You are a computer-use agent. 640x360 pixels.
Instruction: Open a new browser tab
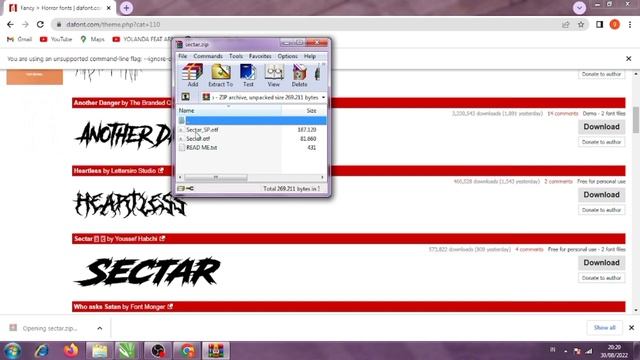click(x=127, y=8)
